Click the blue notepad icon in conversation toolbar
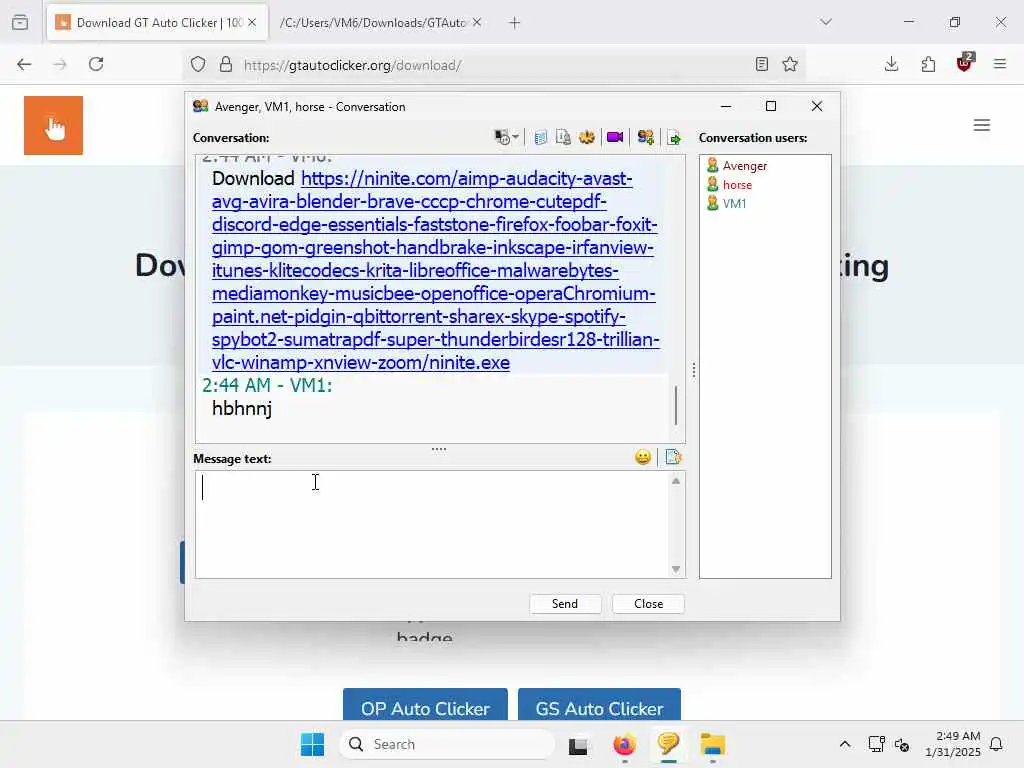 point(540,137)
